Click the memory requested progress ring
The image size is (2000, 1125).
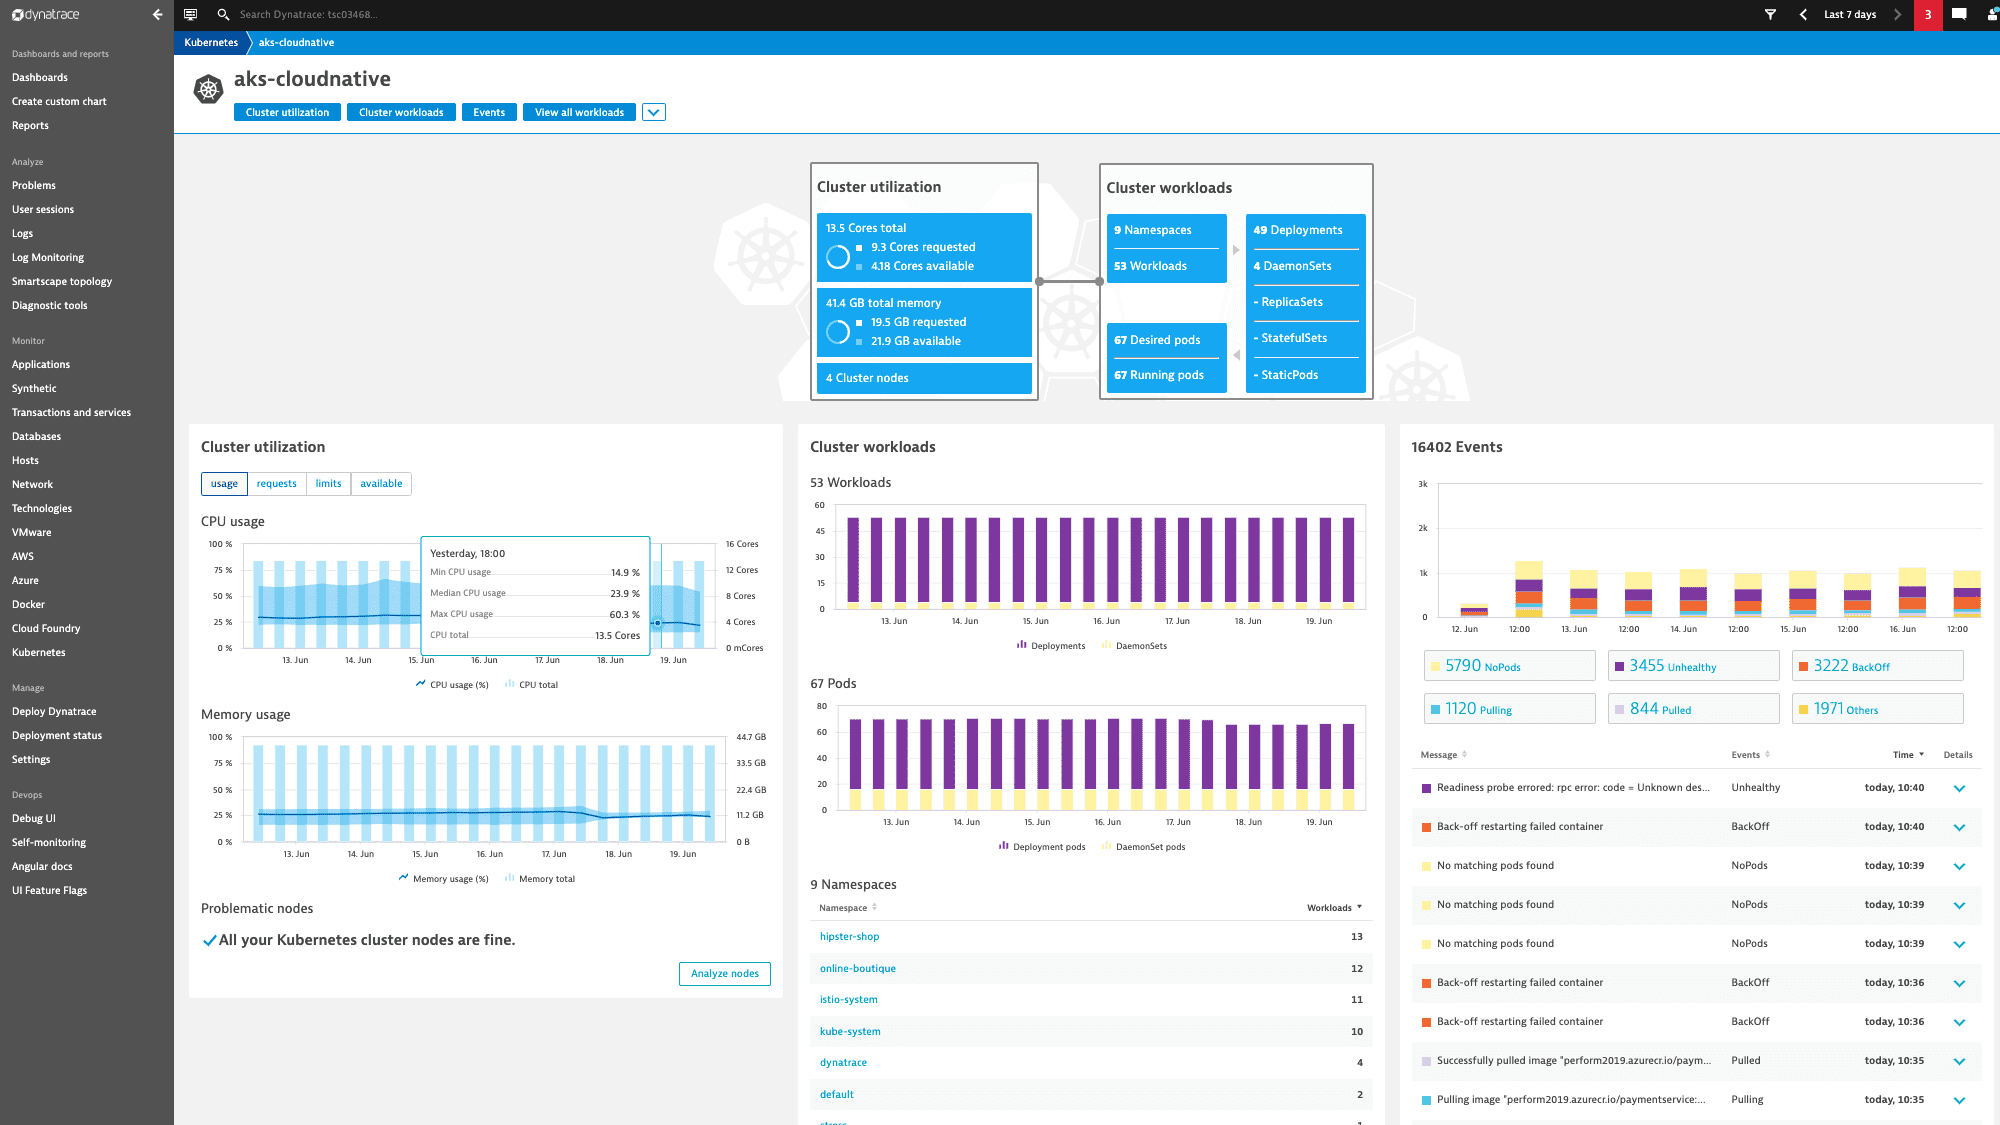point(838,330)
